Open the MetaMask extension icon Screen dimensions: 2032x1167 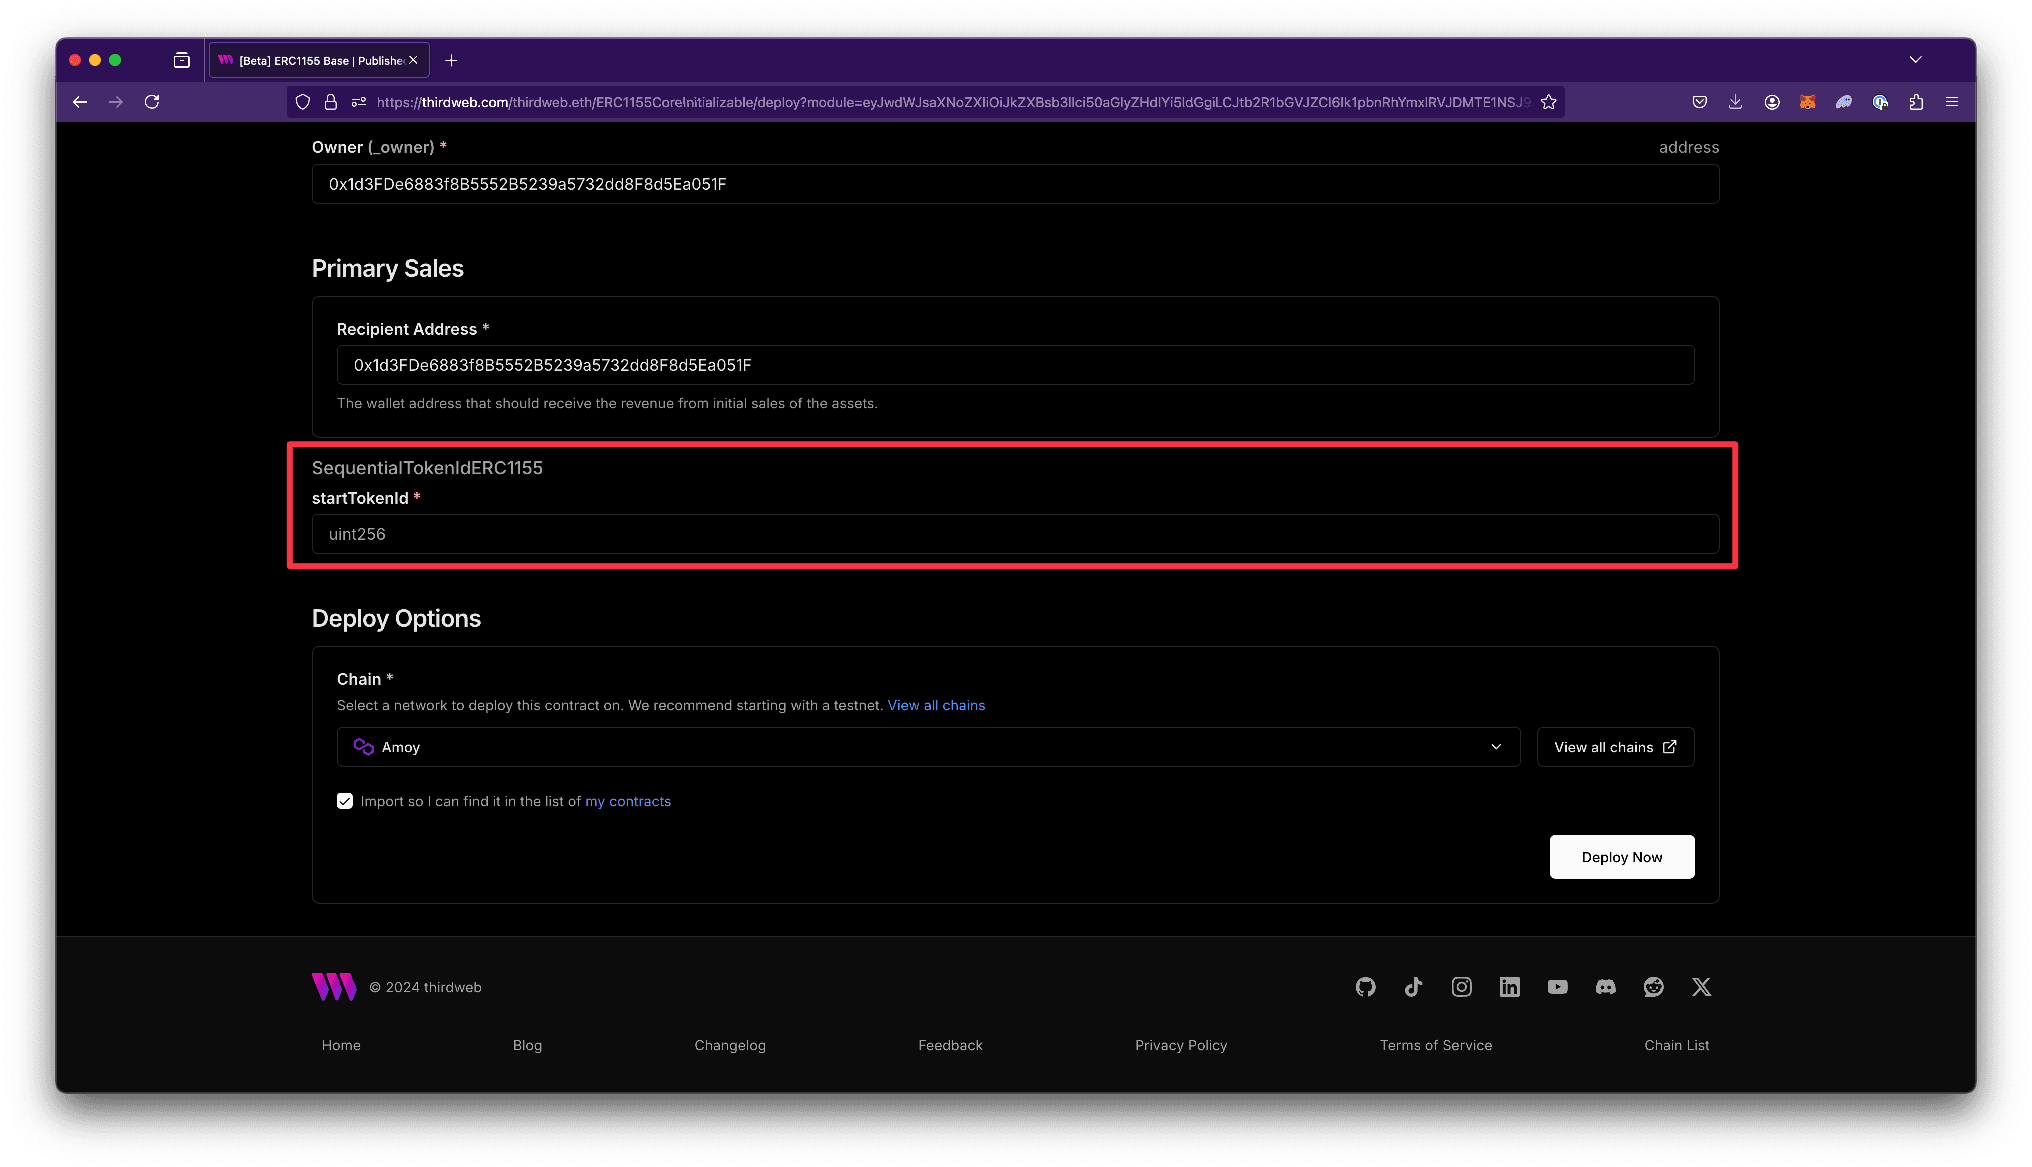(x=1808, y=101)
